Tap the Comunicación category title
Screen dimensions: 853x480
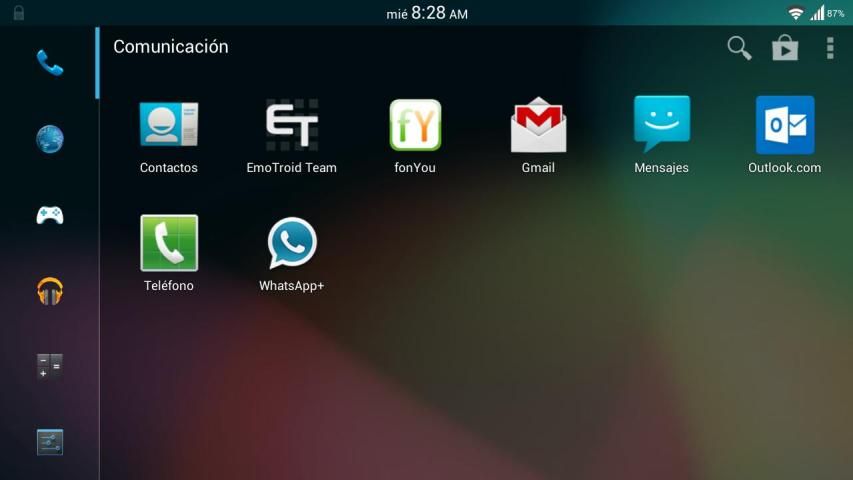pos(171,47)
